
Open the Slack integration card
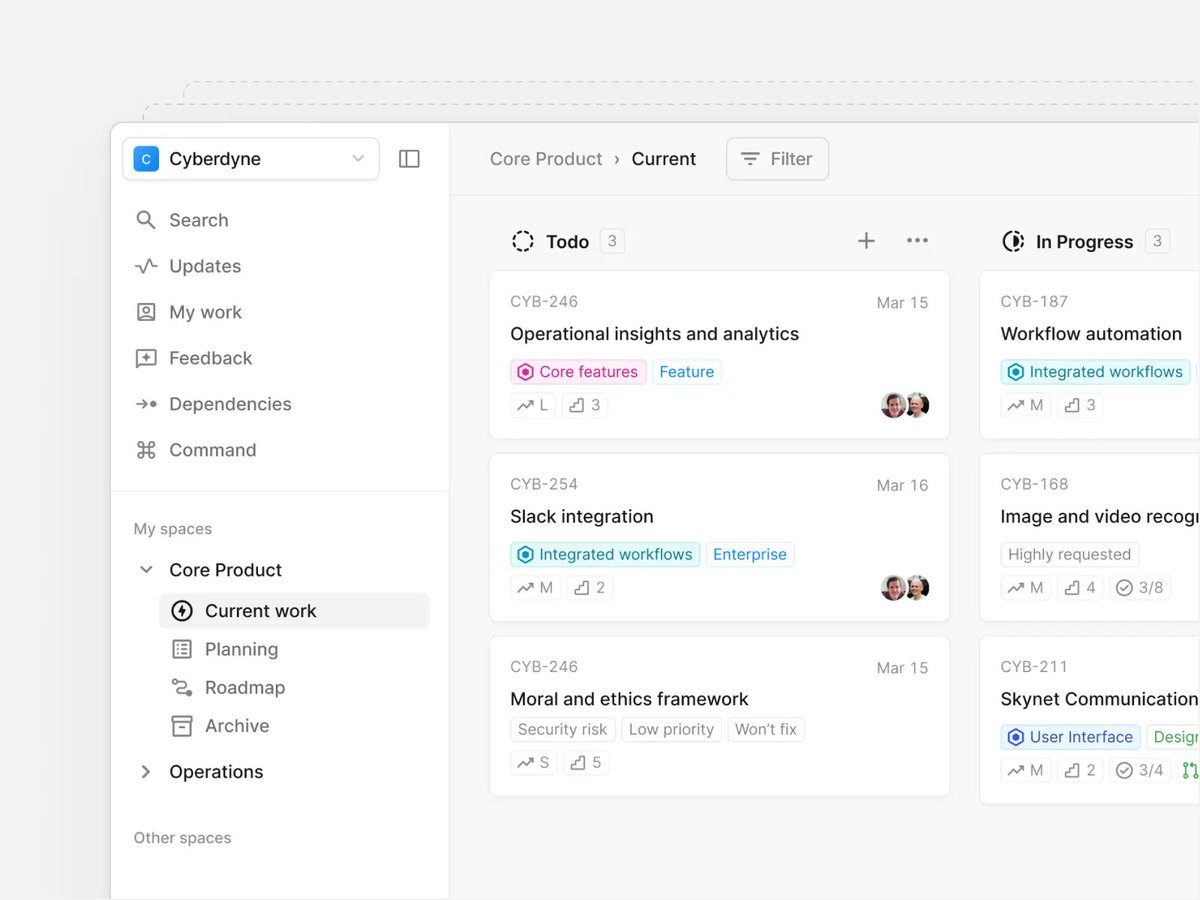tap(719, 537)
